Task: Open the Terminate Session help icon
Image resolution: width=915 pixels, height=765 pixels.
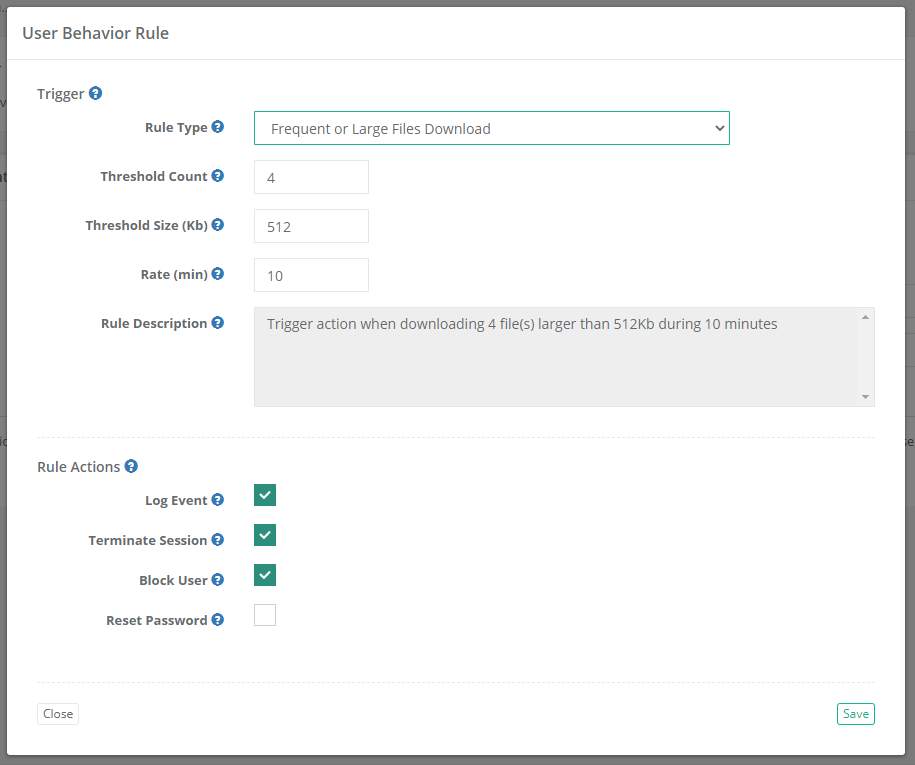Action: [219, 540]
